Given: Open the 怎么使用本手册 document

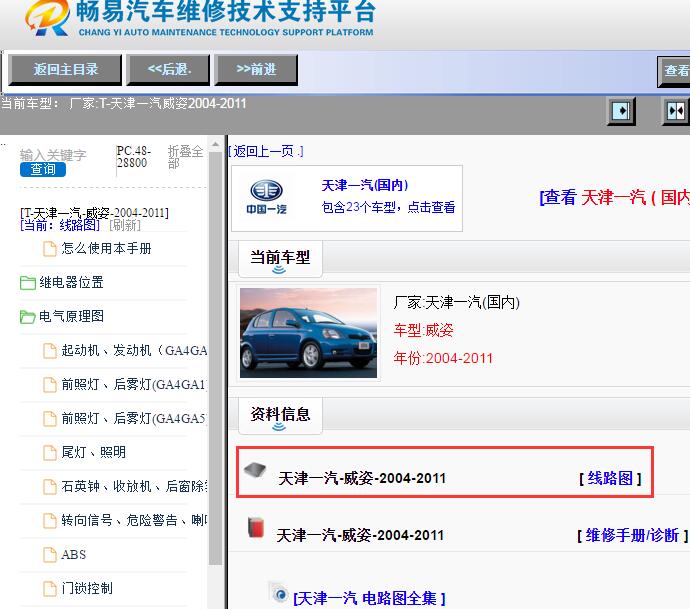Looking at the screenshot, I should [x=106, y=249].
